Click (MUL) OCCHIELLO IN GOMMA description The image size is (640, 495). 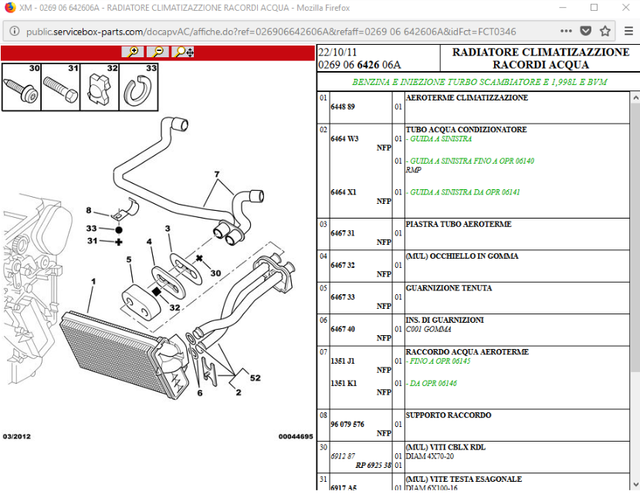click(462, 256)
